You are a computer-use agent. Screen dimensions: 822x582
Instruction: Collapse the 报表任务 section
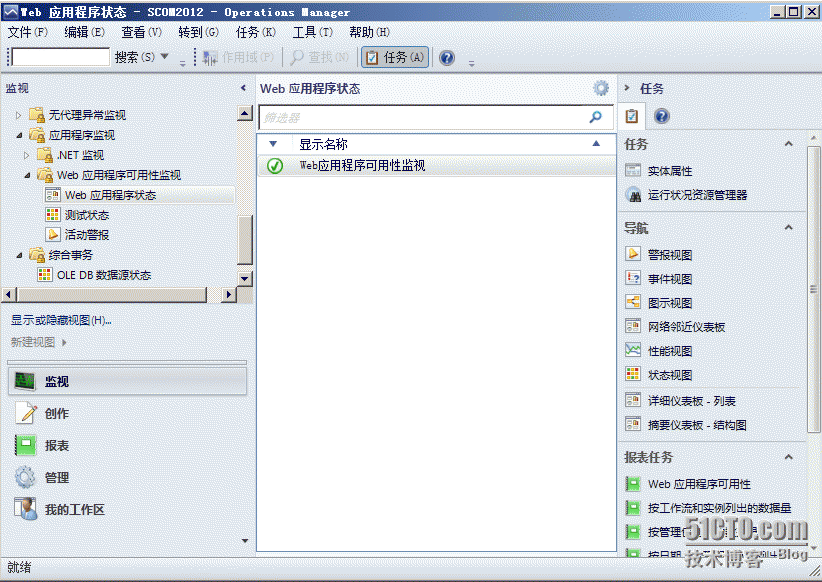tap(788, 457)
